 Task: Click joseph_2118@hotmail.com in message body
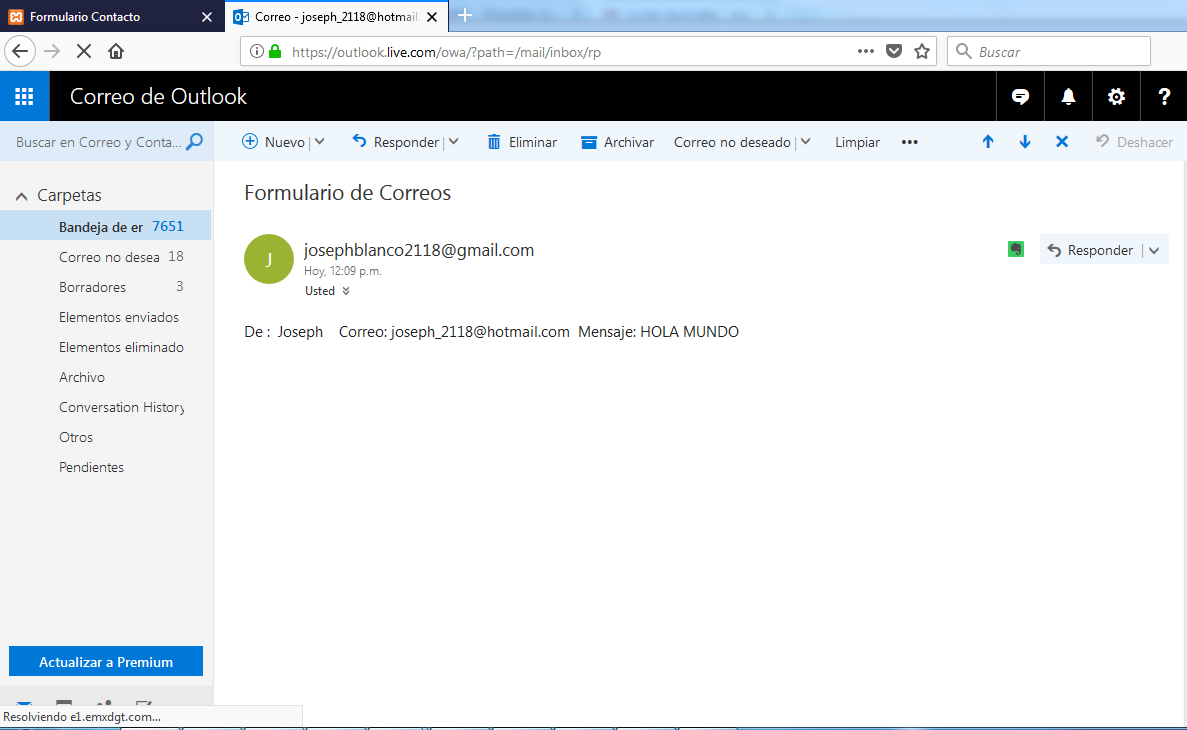tap(480, 332)
